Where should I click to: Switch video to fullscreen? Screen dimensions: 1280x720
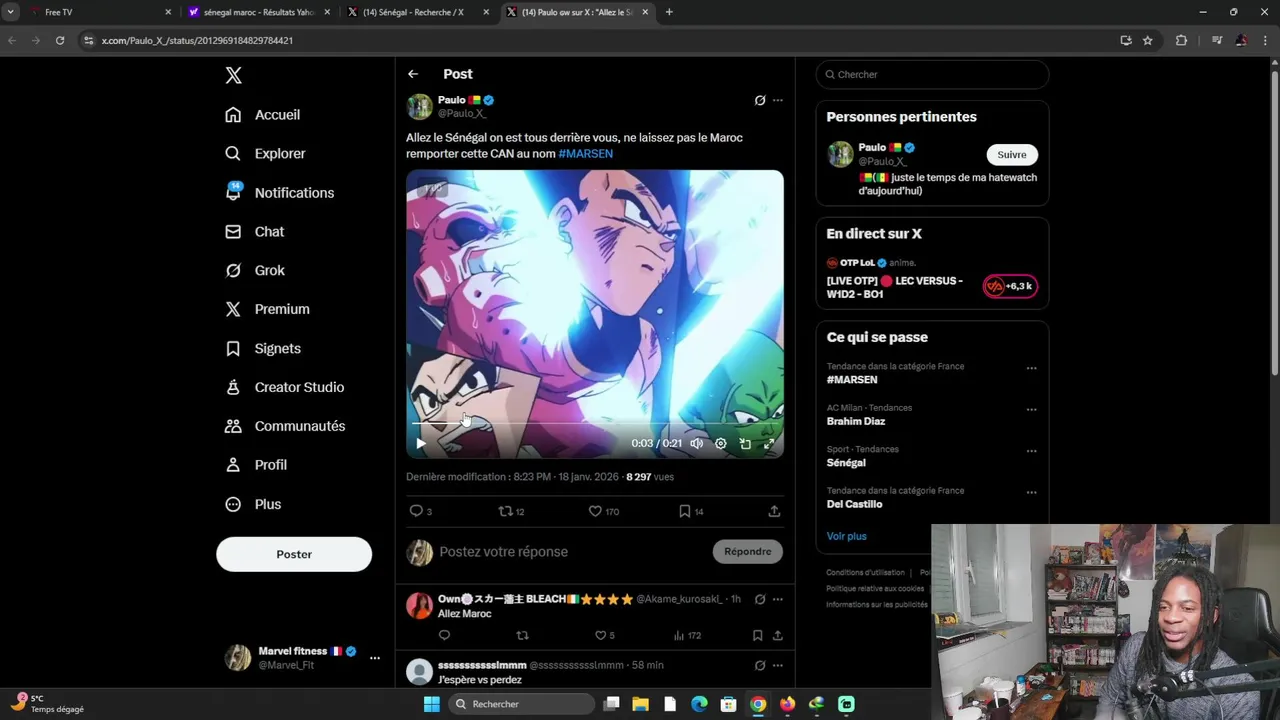tap(769, 443)
